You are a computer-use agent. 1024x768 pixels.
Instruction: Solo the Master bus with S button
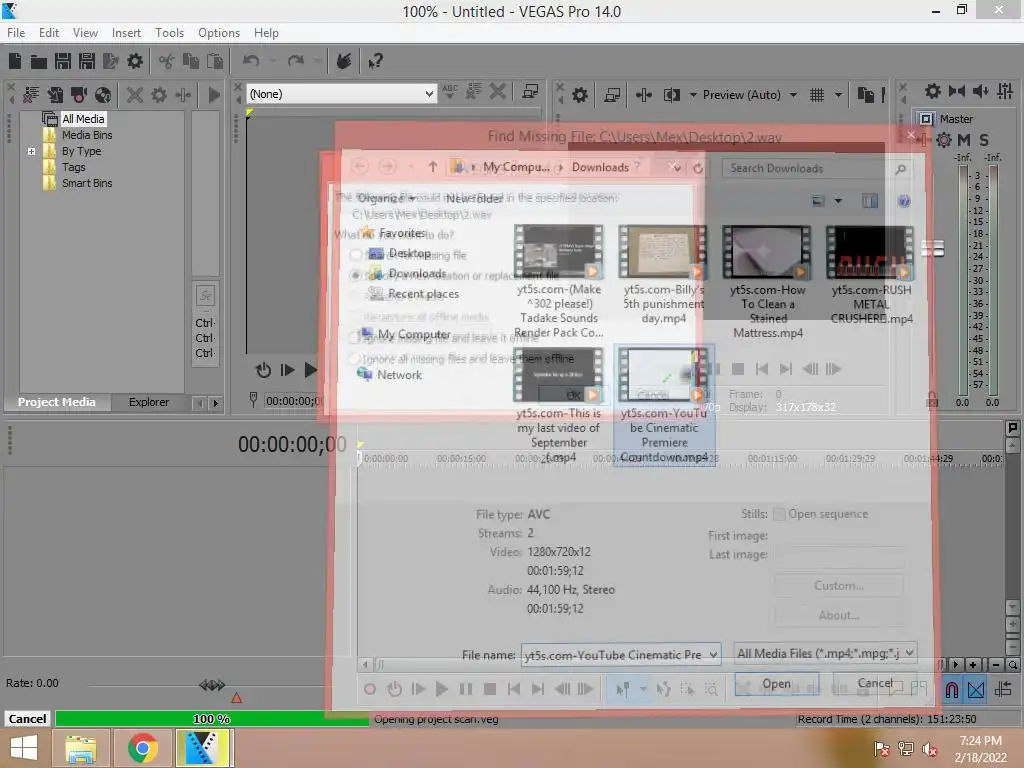[984, 140]
